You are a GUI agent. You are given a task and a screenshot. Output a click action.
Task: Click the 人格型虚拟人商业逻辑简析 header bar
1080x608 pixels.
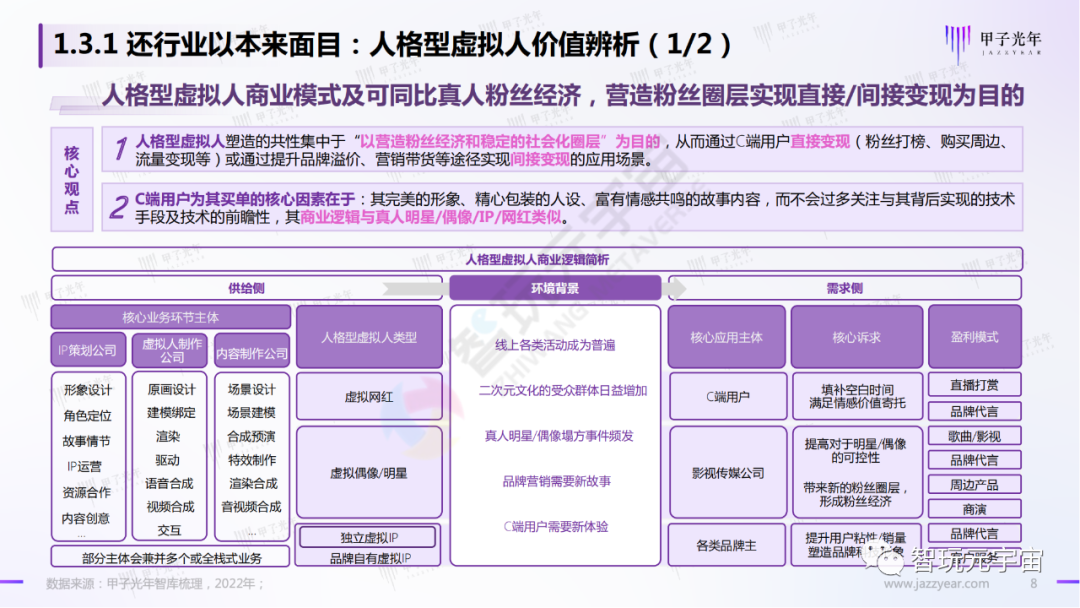(537, 260)
